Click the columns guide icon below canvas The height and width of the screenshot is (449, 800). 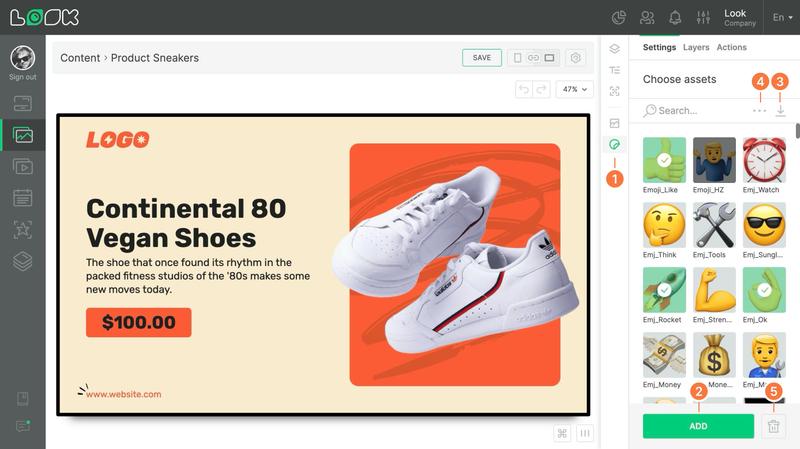coord(585,433)
